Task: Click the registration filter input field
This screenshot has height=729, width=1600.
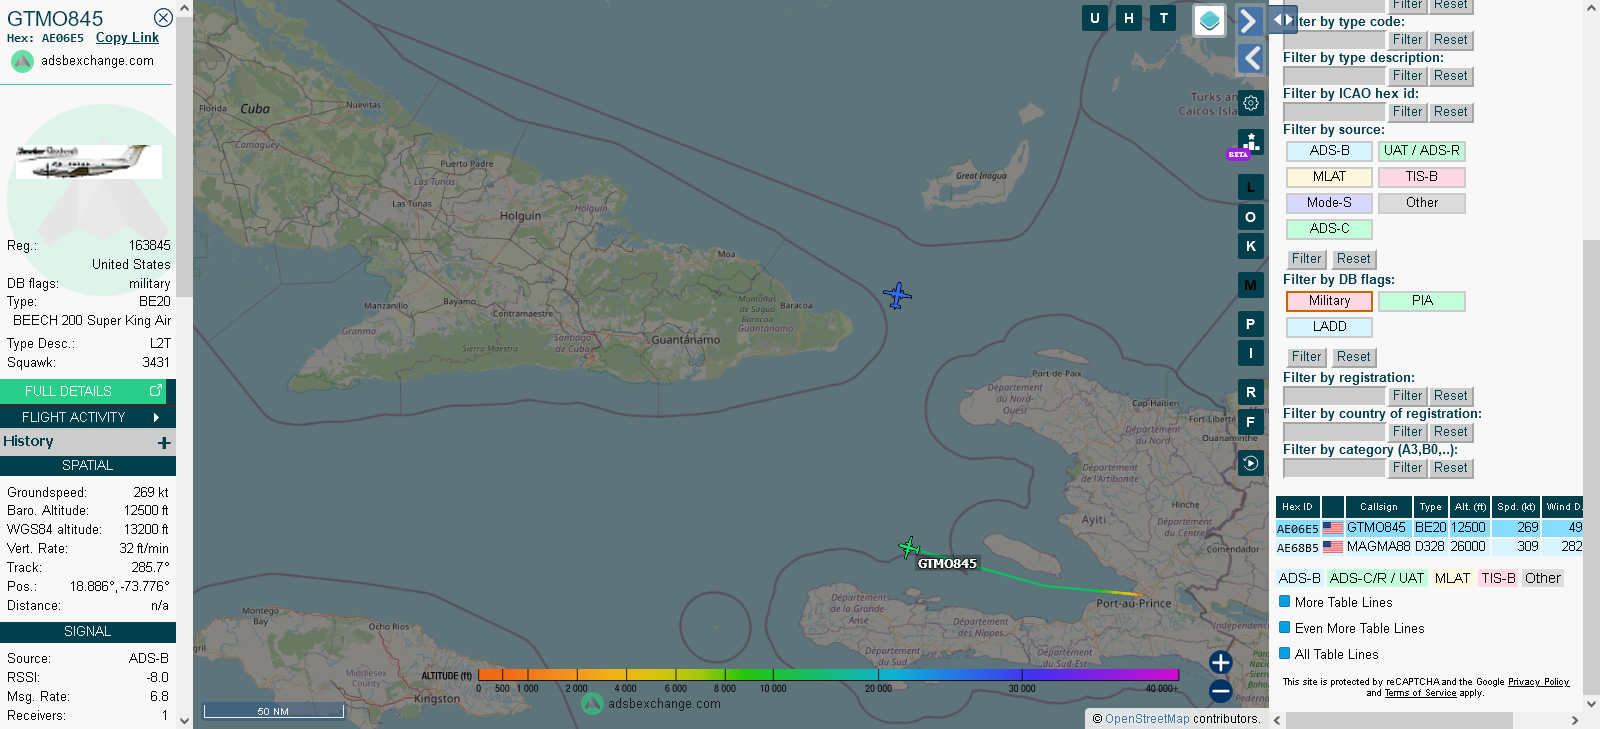Action: coord(1334,396)
